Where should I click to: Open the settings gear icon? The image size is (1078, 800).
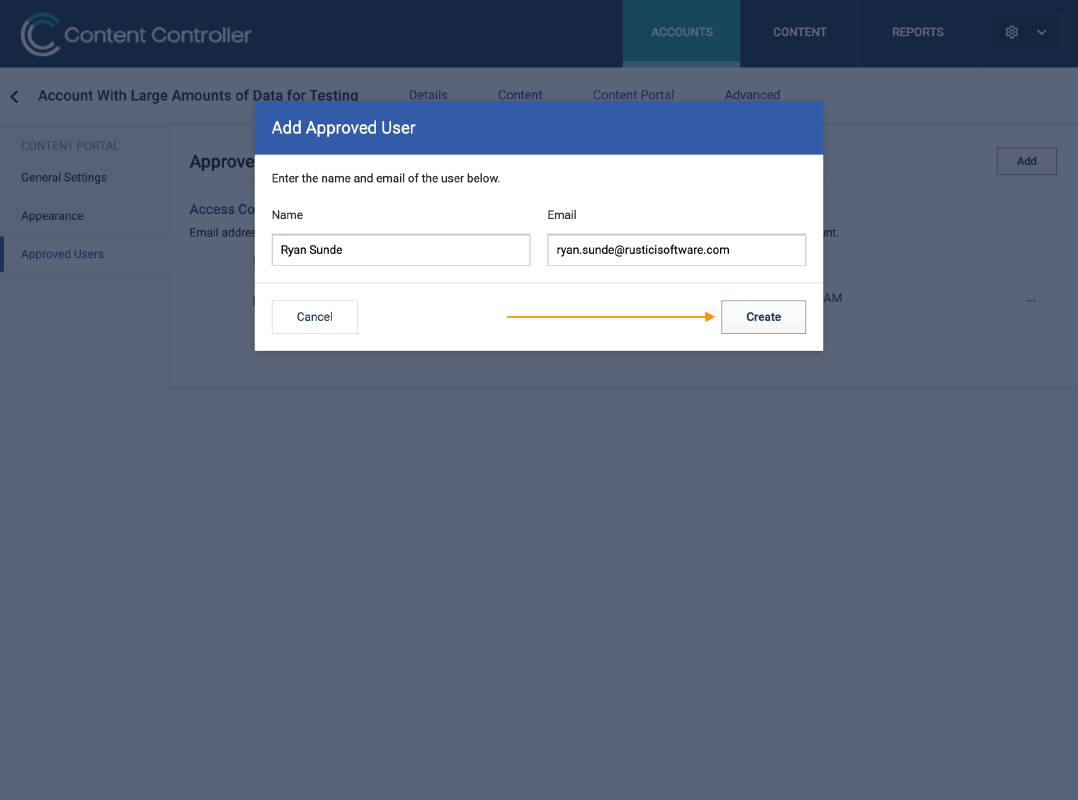point(1011,32)
